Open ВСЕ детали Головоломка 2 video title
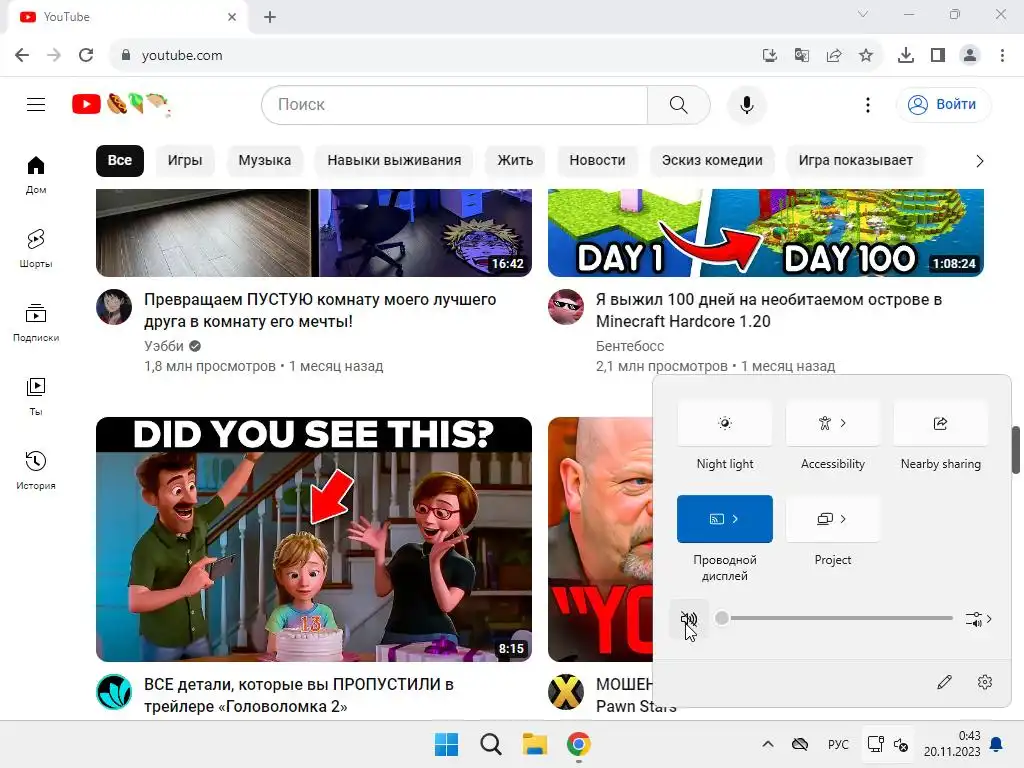Image resolution: width=1024 pixels, height=768 pixels. 299,696
